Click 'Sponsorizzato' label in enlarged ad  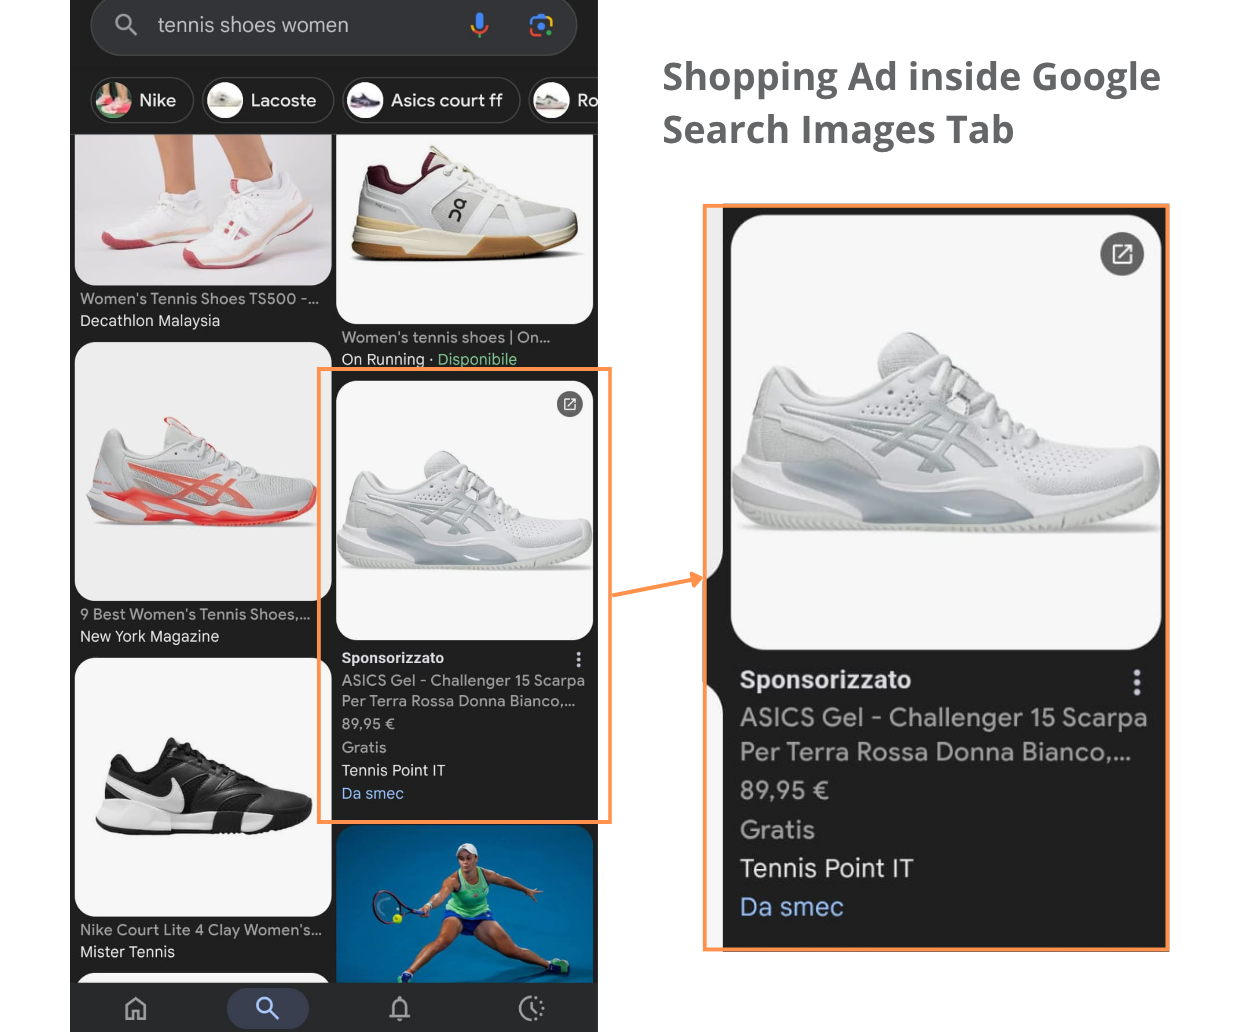coord(825,680)
